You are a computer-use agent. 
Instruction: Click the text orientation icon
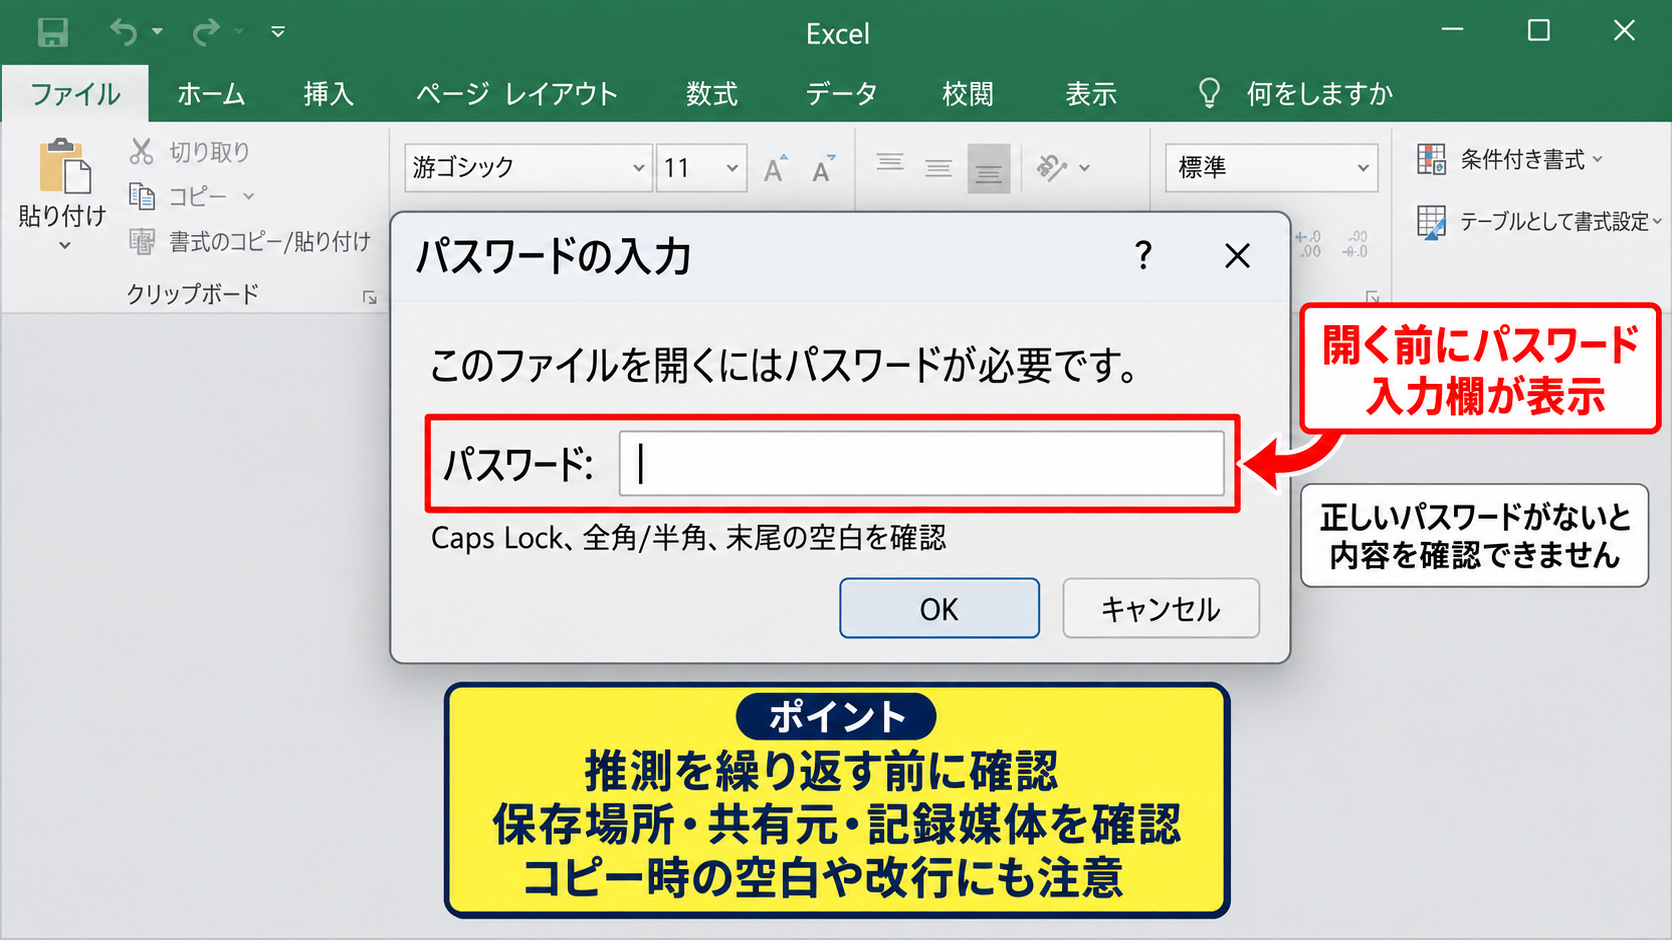[x=1052, y=168]
